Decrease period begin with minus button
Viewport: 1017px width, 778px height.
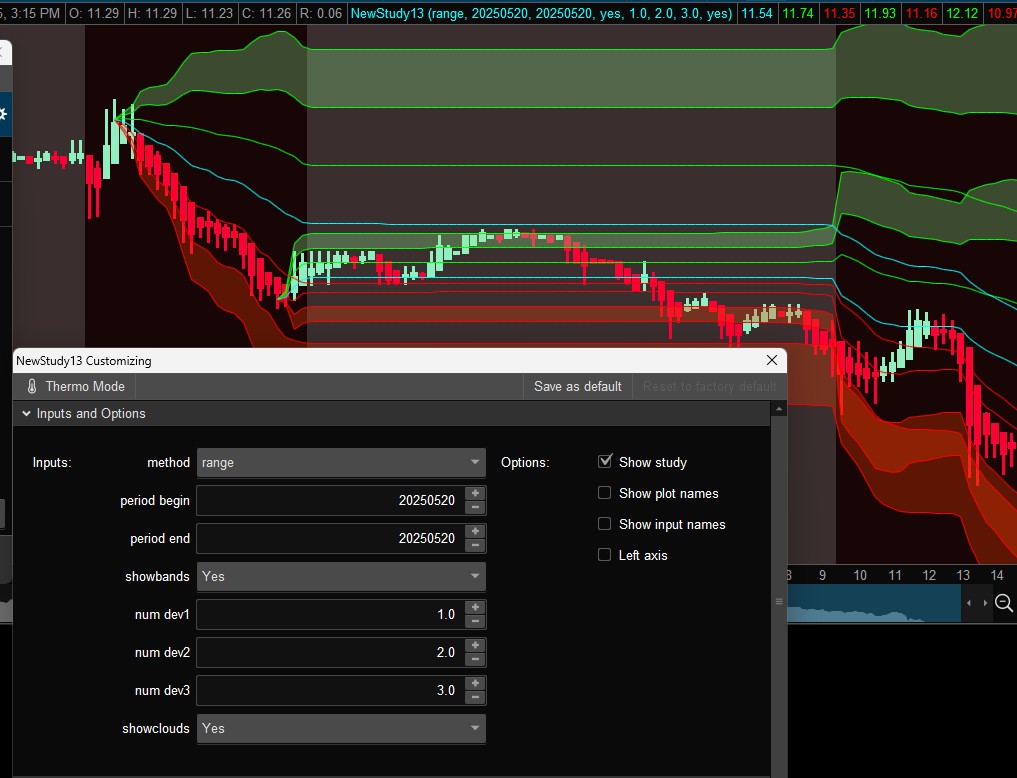click(475, 508)
